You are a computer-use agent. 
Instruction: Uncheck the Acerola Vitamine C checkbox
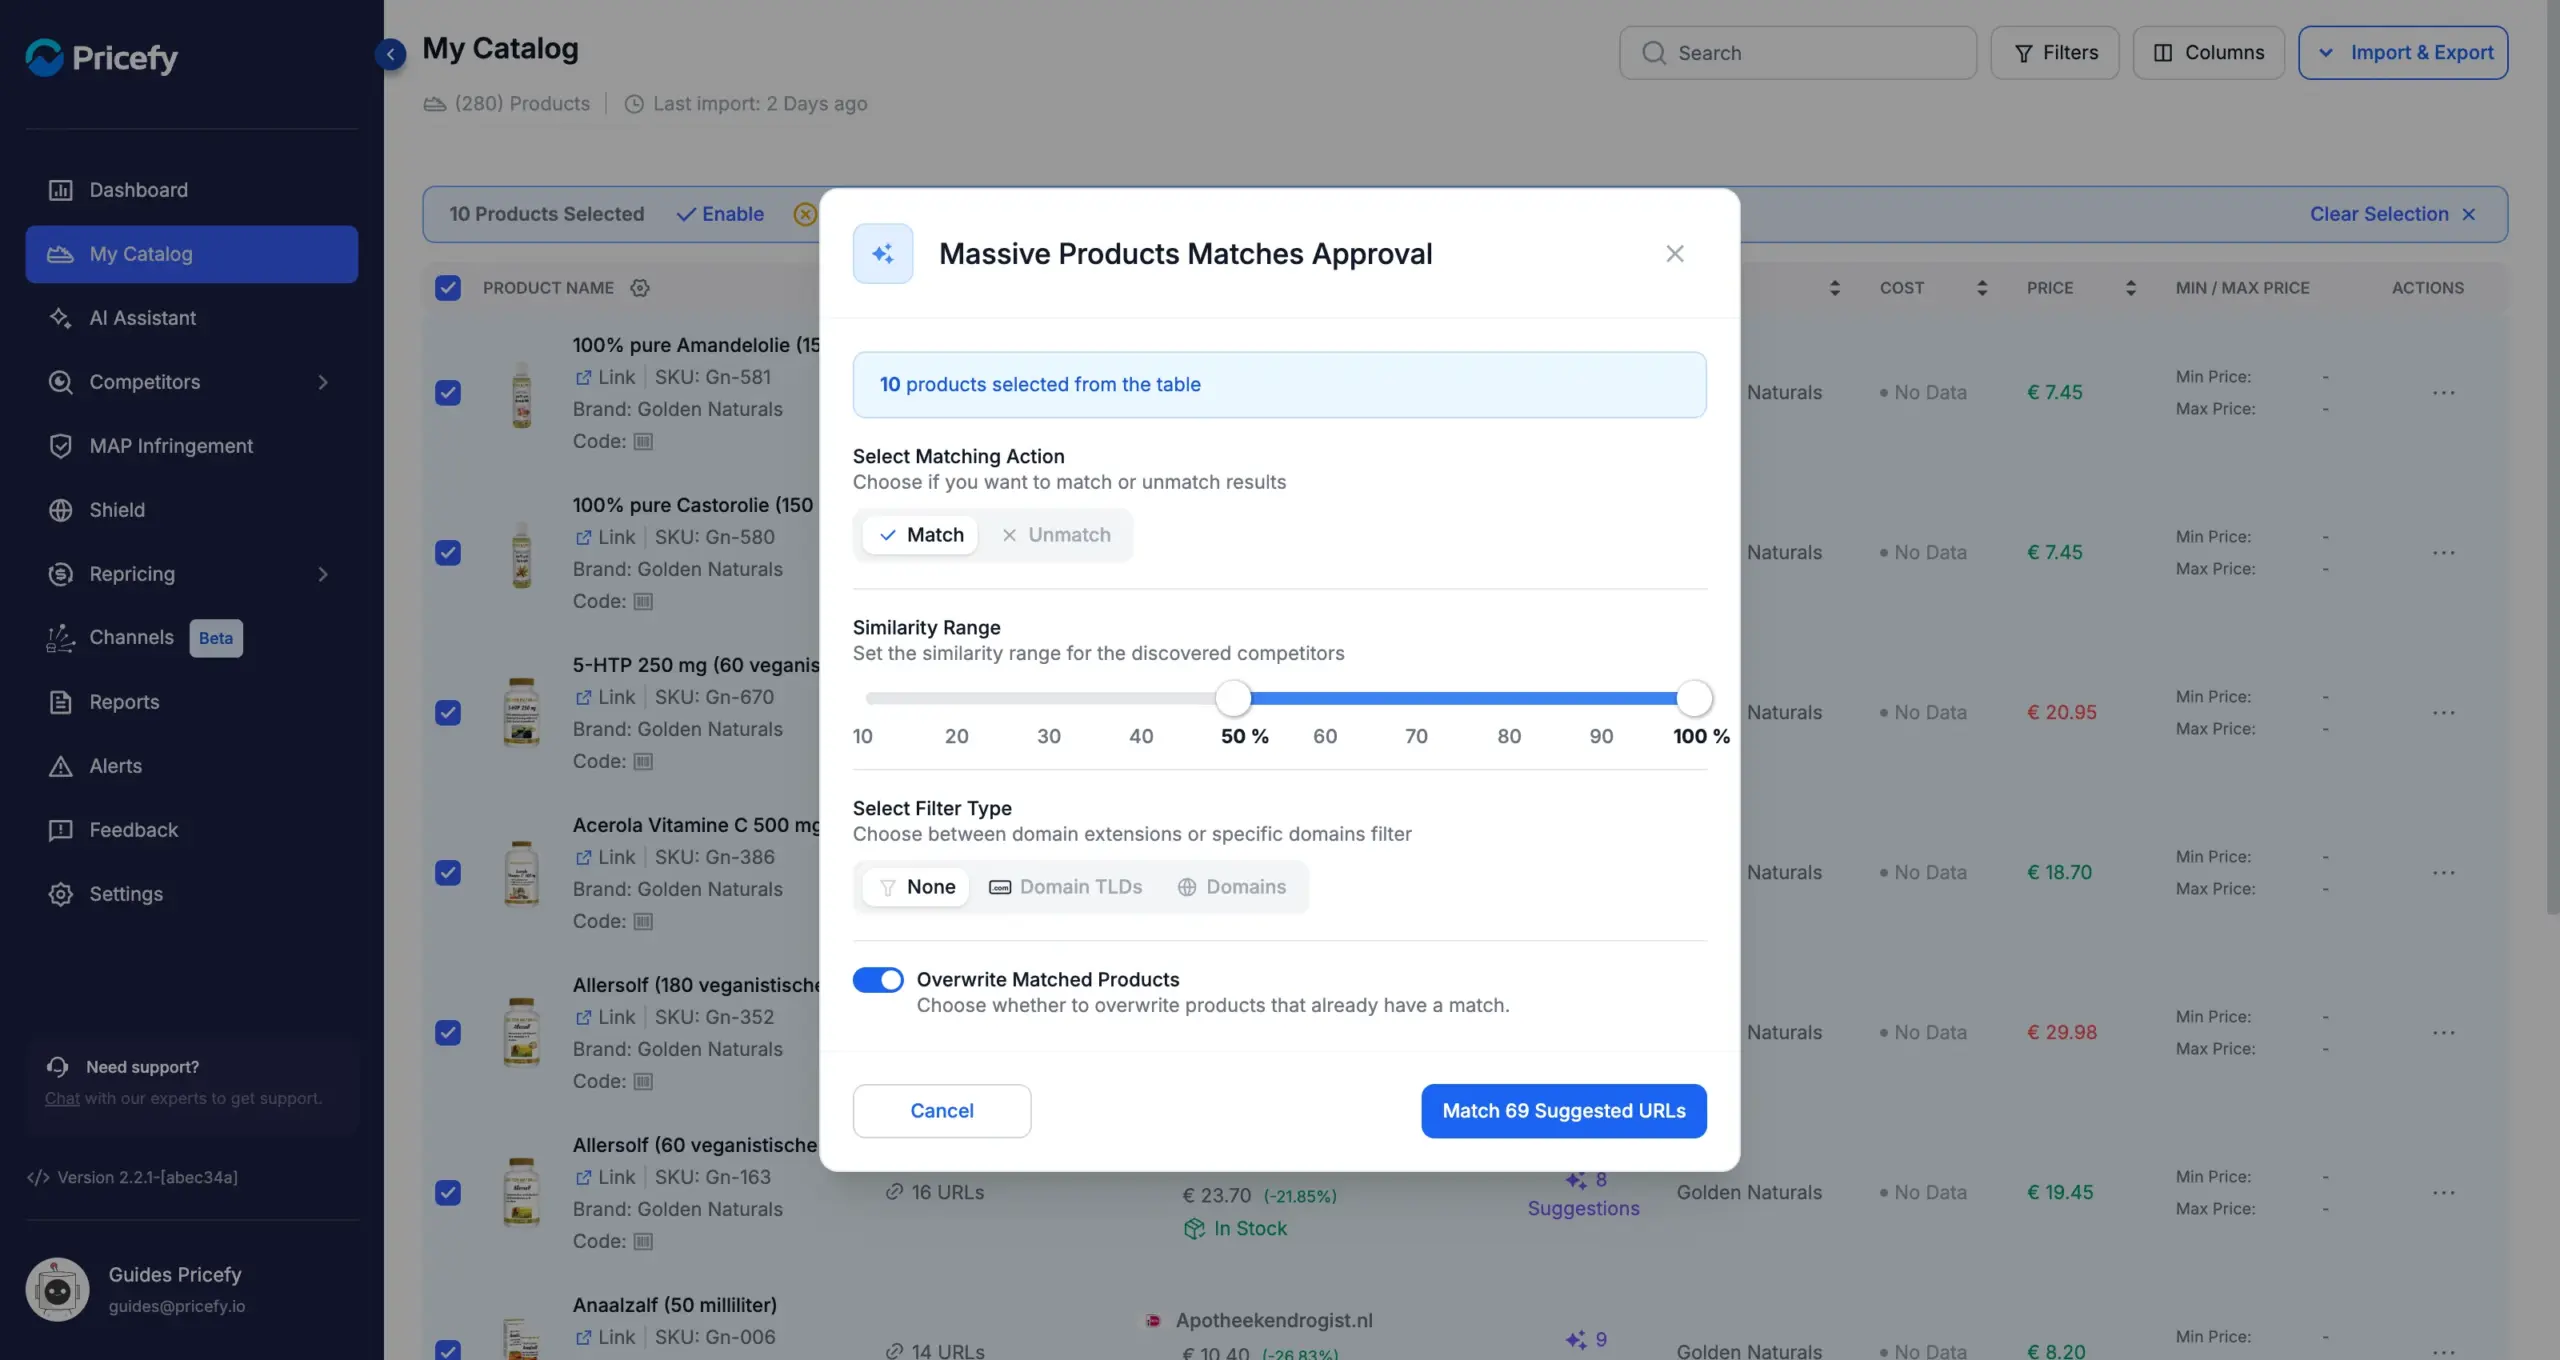point(448,873)
